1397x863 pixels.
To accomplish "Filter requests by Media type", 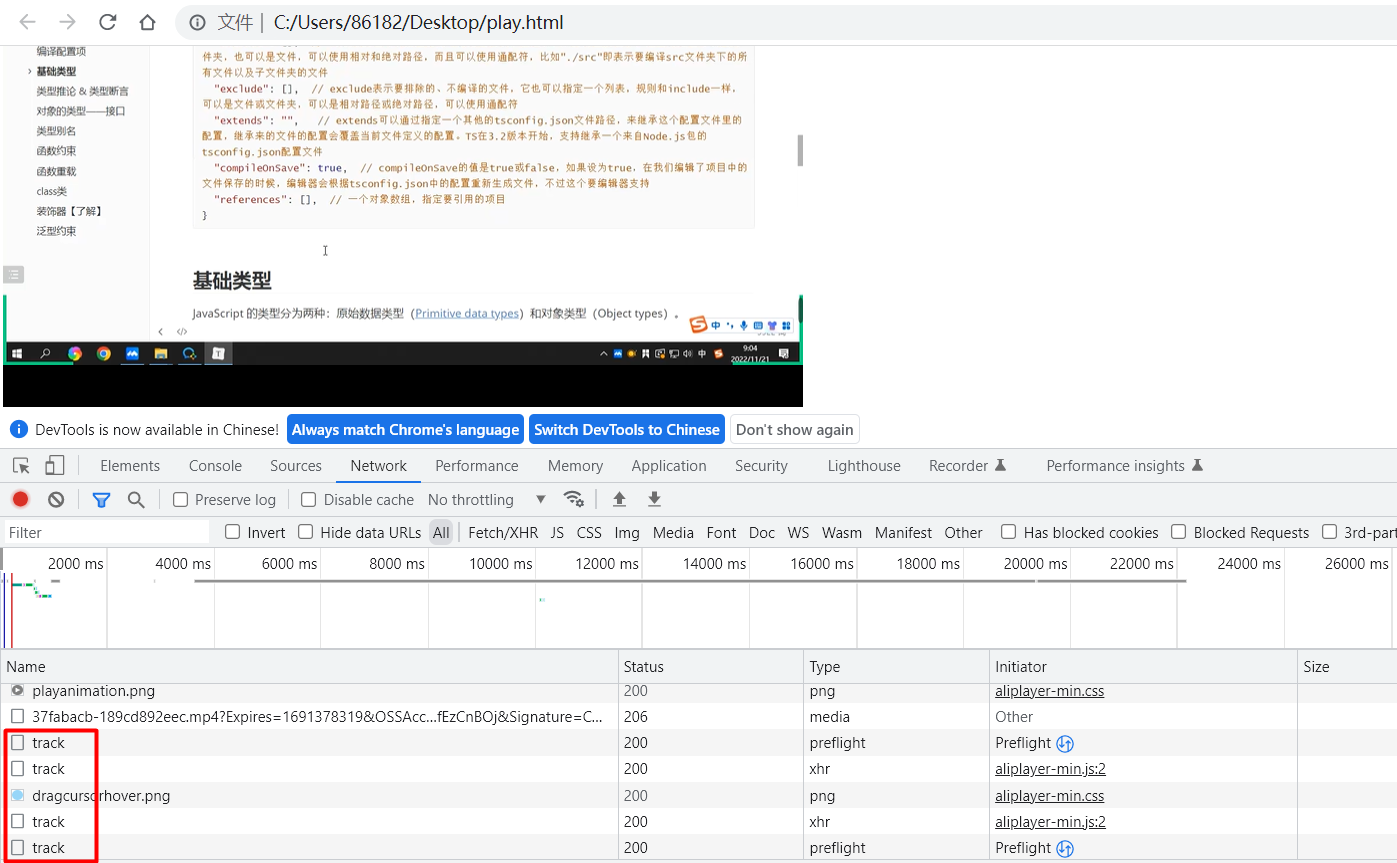I will click(673, 532).
